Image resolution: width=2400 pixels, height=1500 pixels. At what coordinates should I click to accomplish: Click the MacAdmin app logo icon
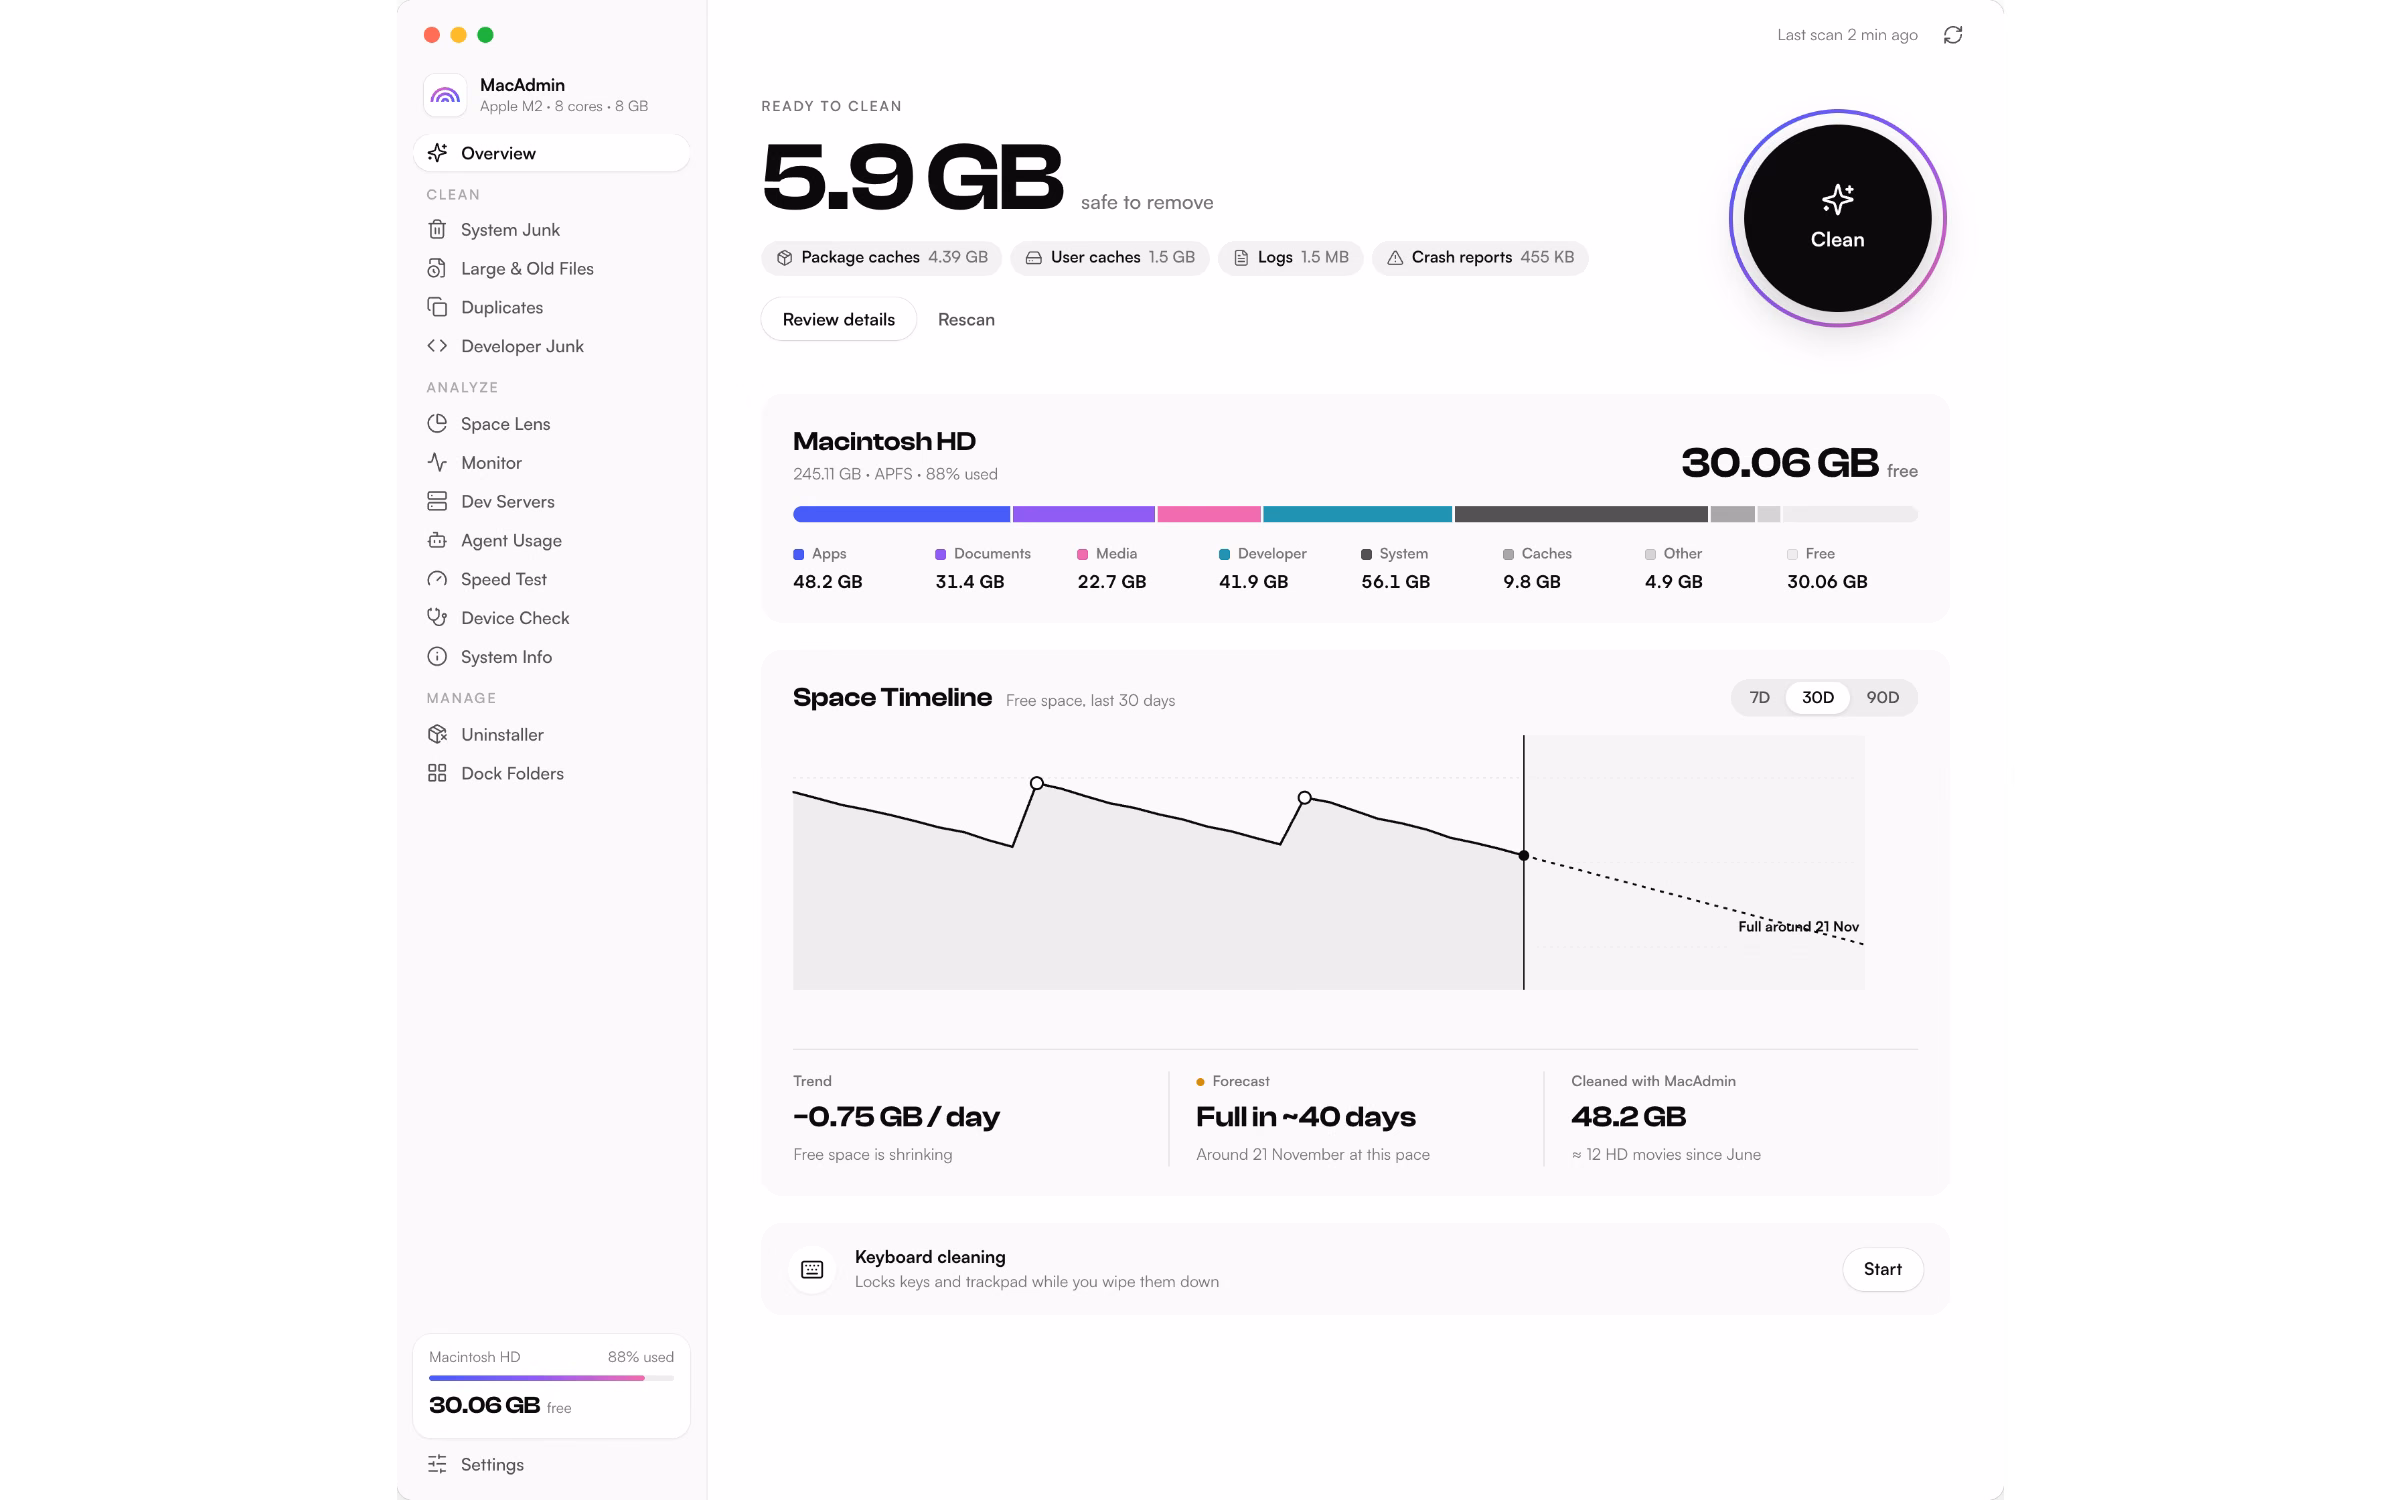[445, 95]
